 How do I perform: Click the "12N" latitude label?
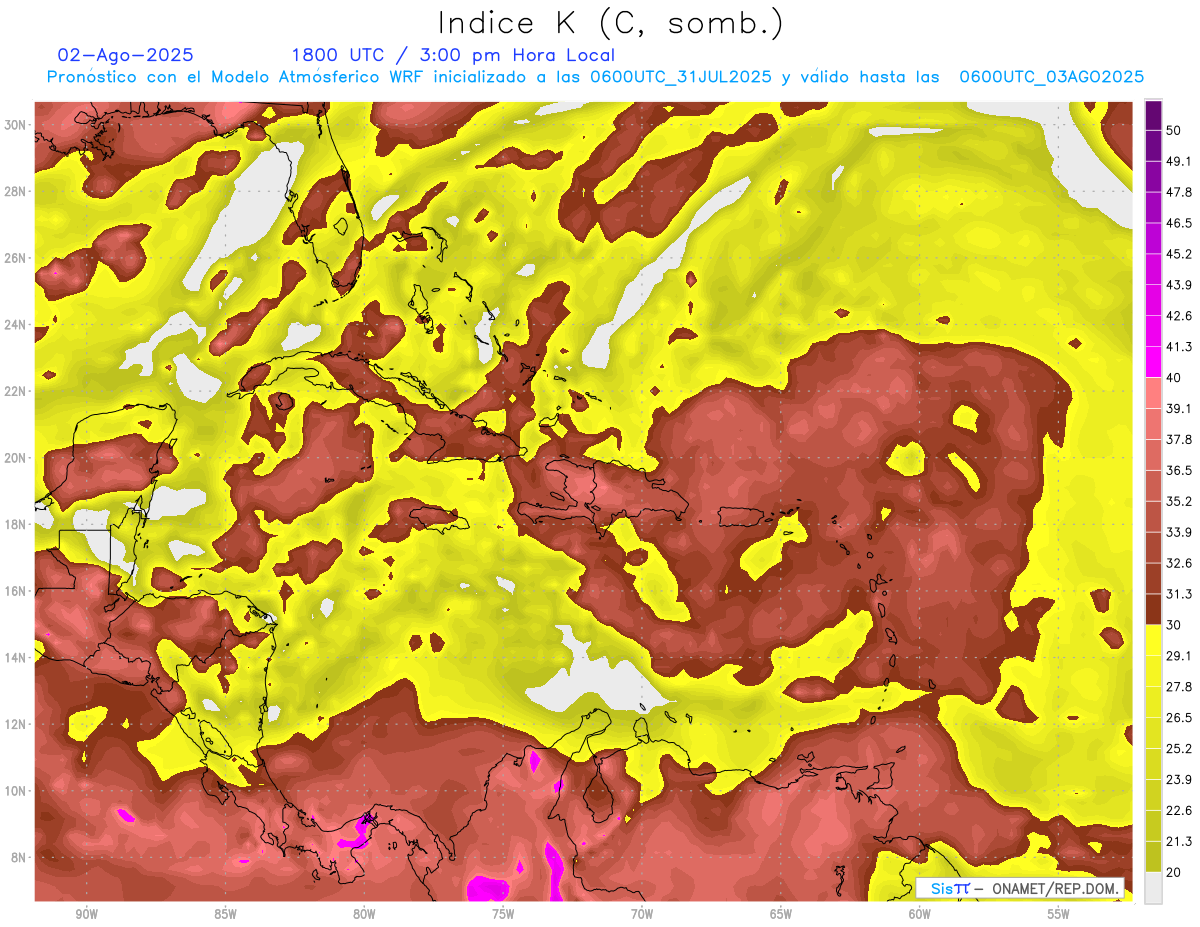click(17, 723)
